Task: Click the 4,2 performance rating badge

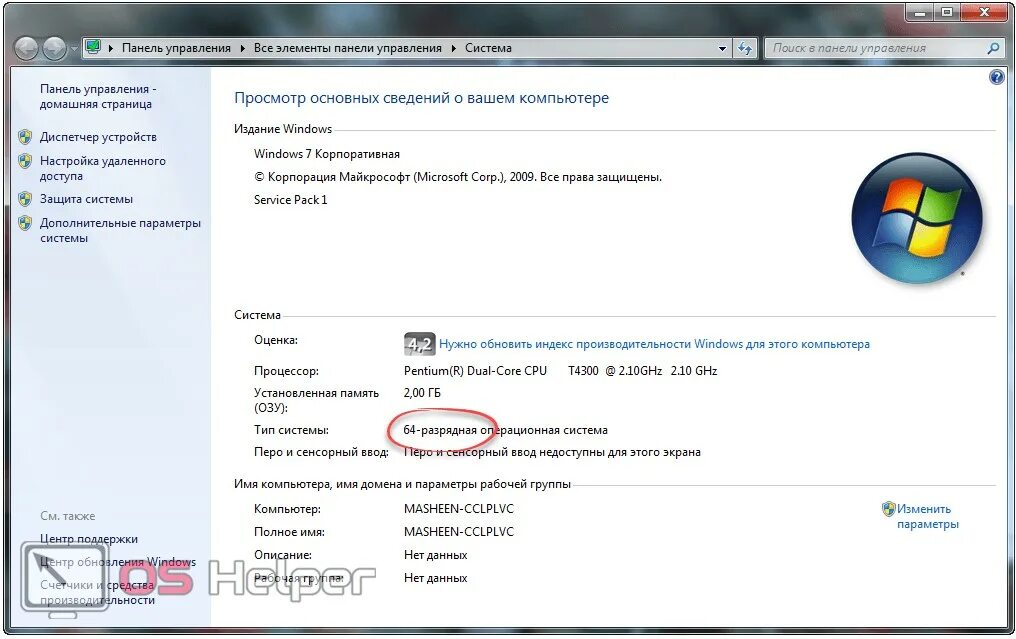Action: (x=419, y=343)
